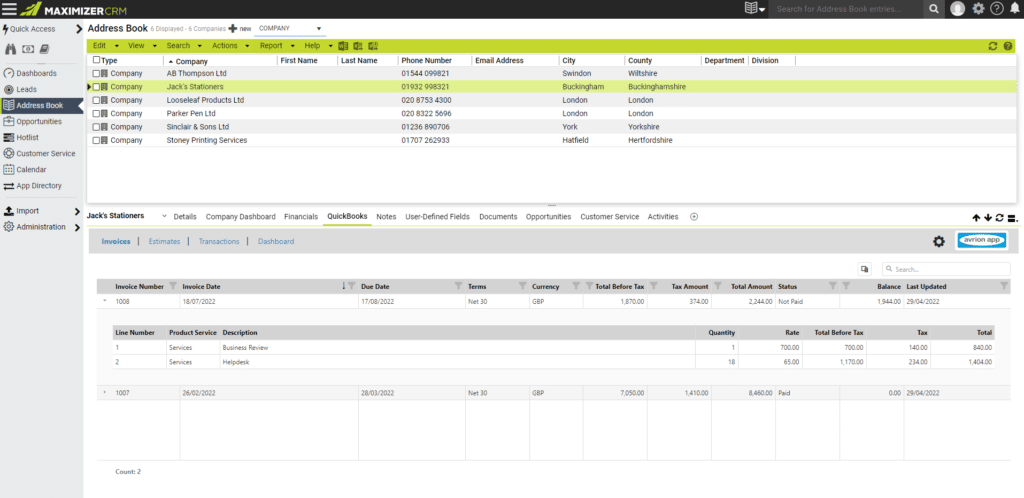Move to previous entry with up arrow
This screenshot has height=498, width=1024.
(976, 217)
